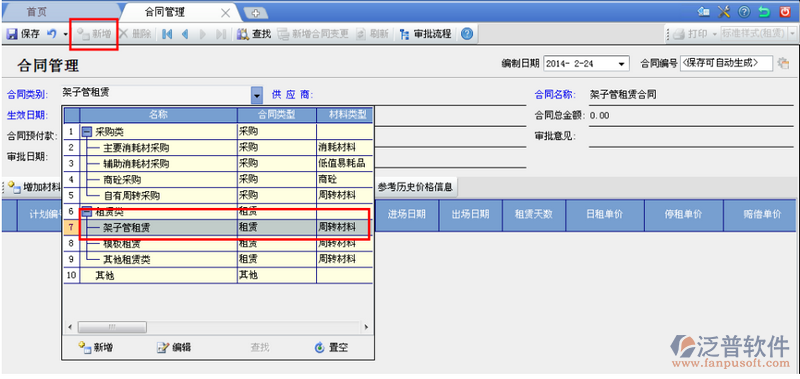Open the approval flow (审批流程) icon
The height and width of the screenshot is (379, 800).
click(405, 34)
